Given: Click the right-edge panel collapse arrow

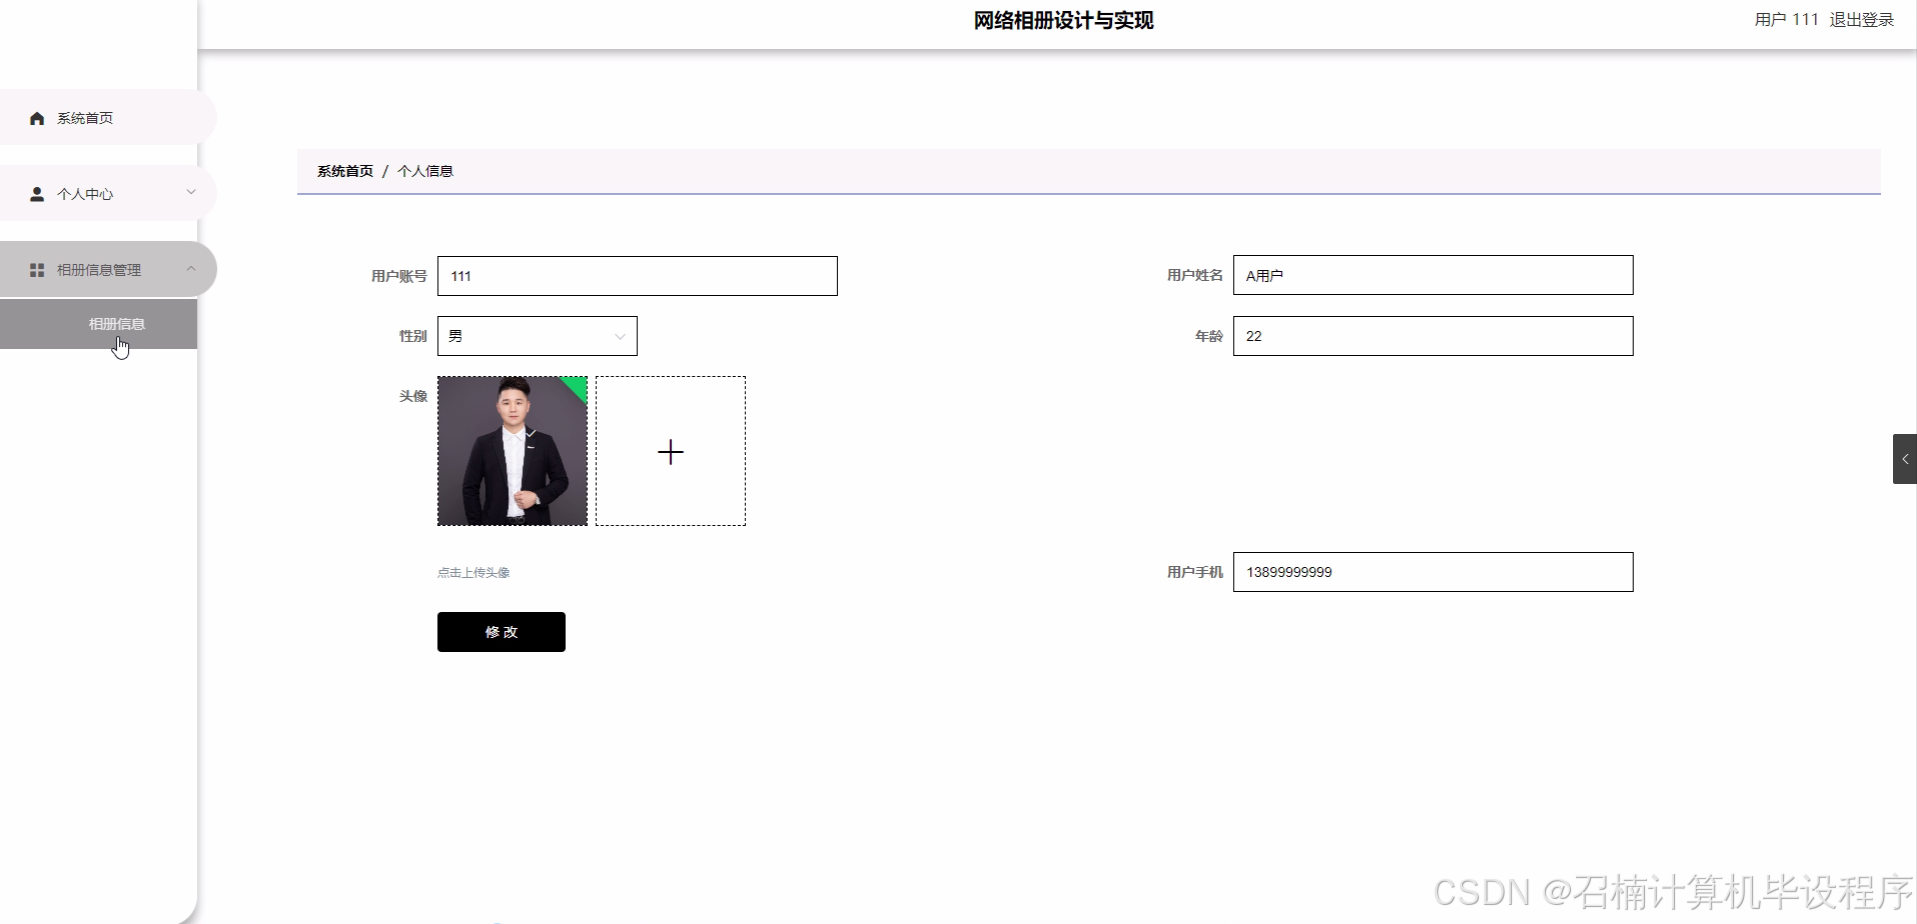Looking at the screenshot, I should tap(1906, 458).
